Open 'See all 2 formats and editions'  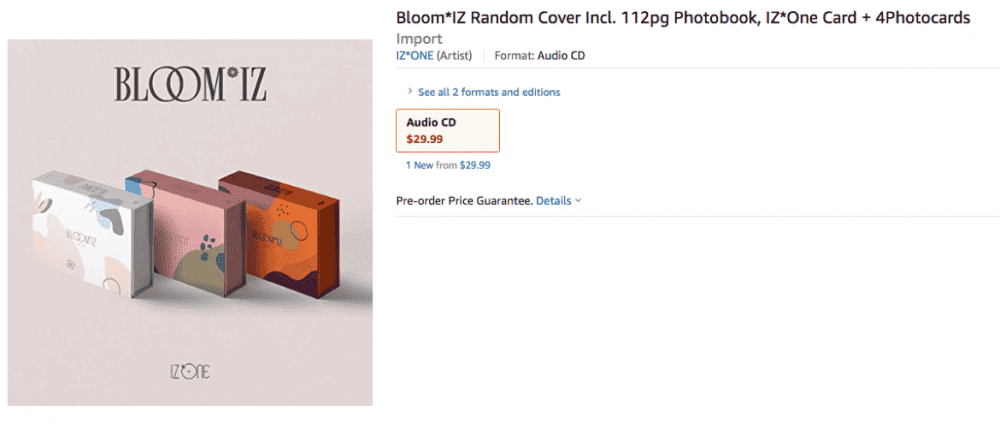click(489, 92)
